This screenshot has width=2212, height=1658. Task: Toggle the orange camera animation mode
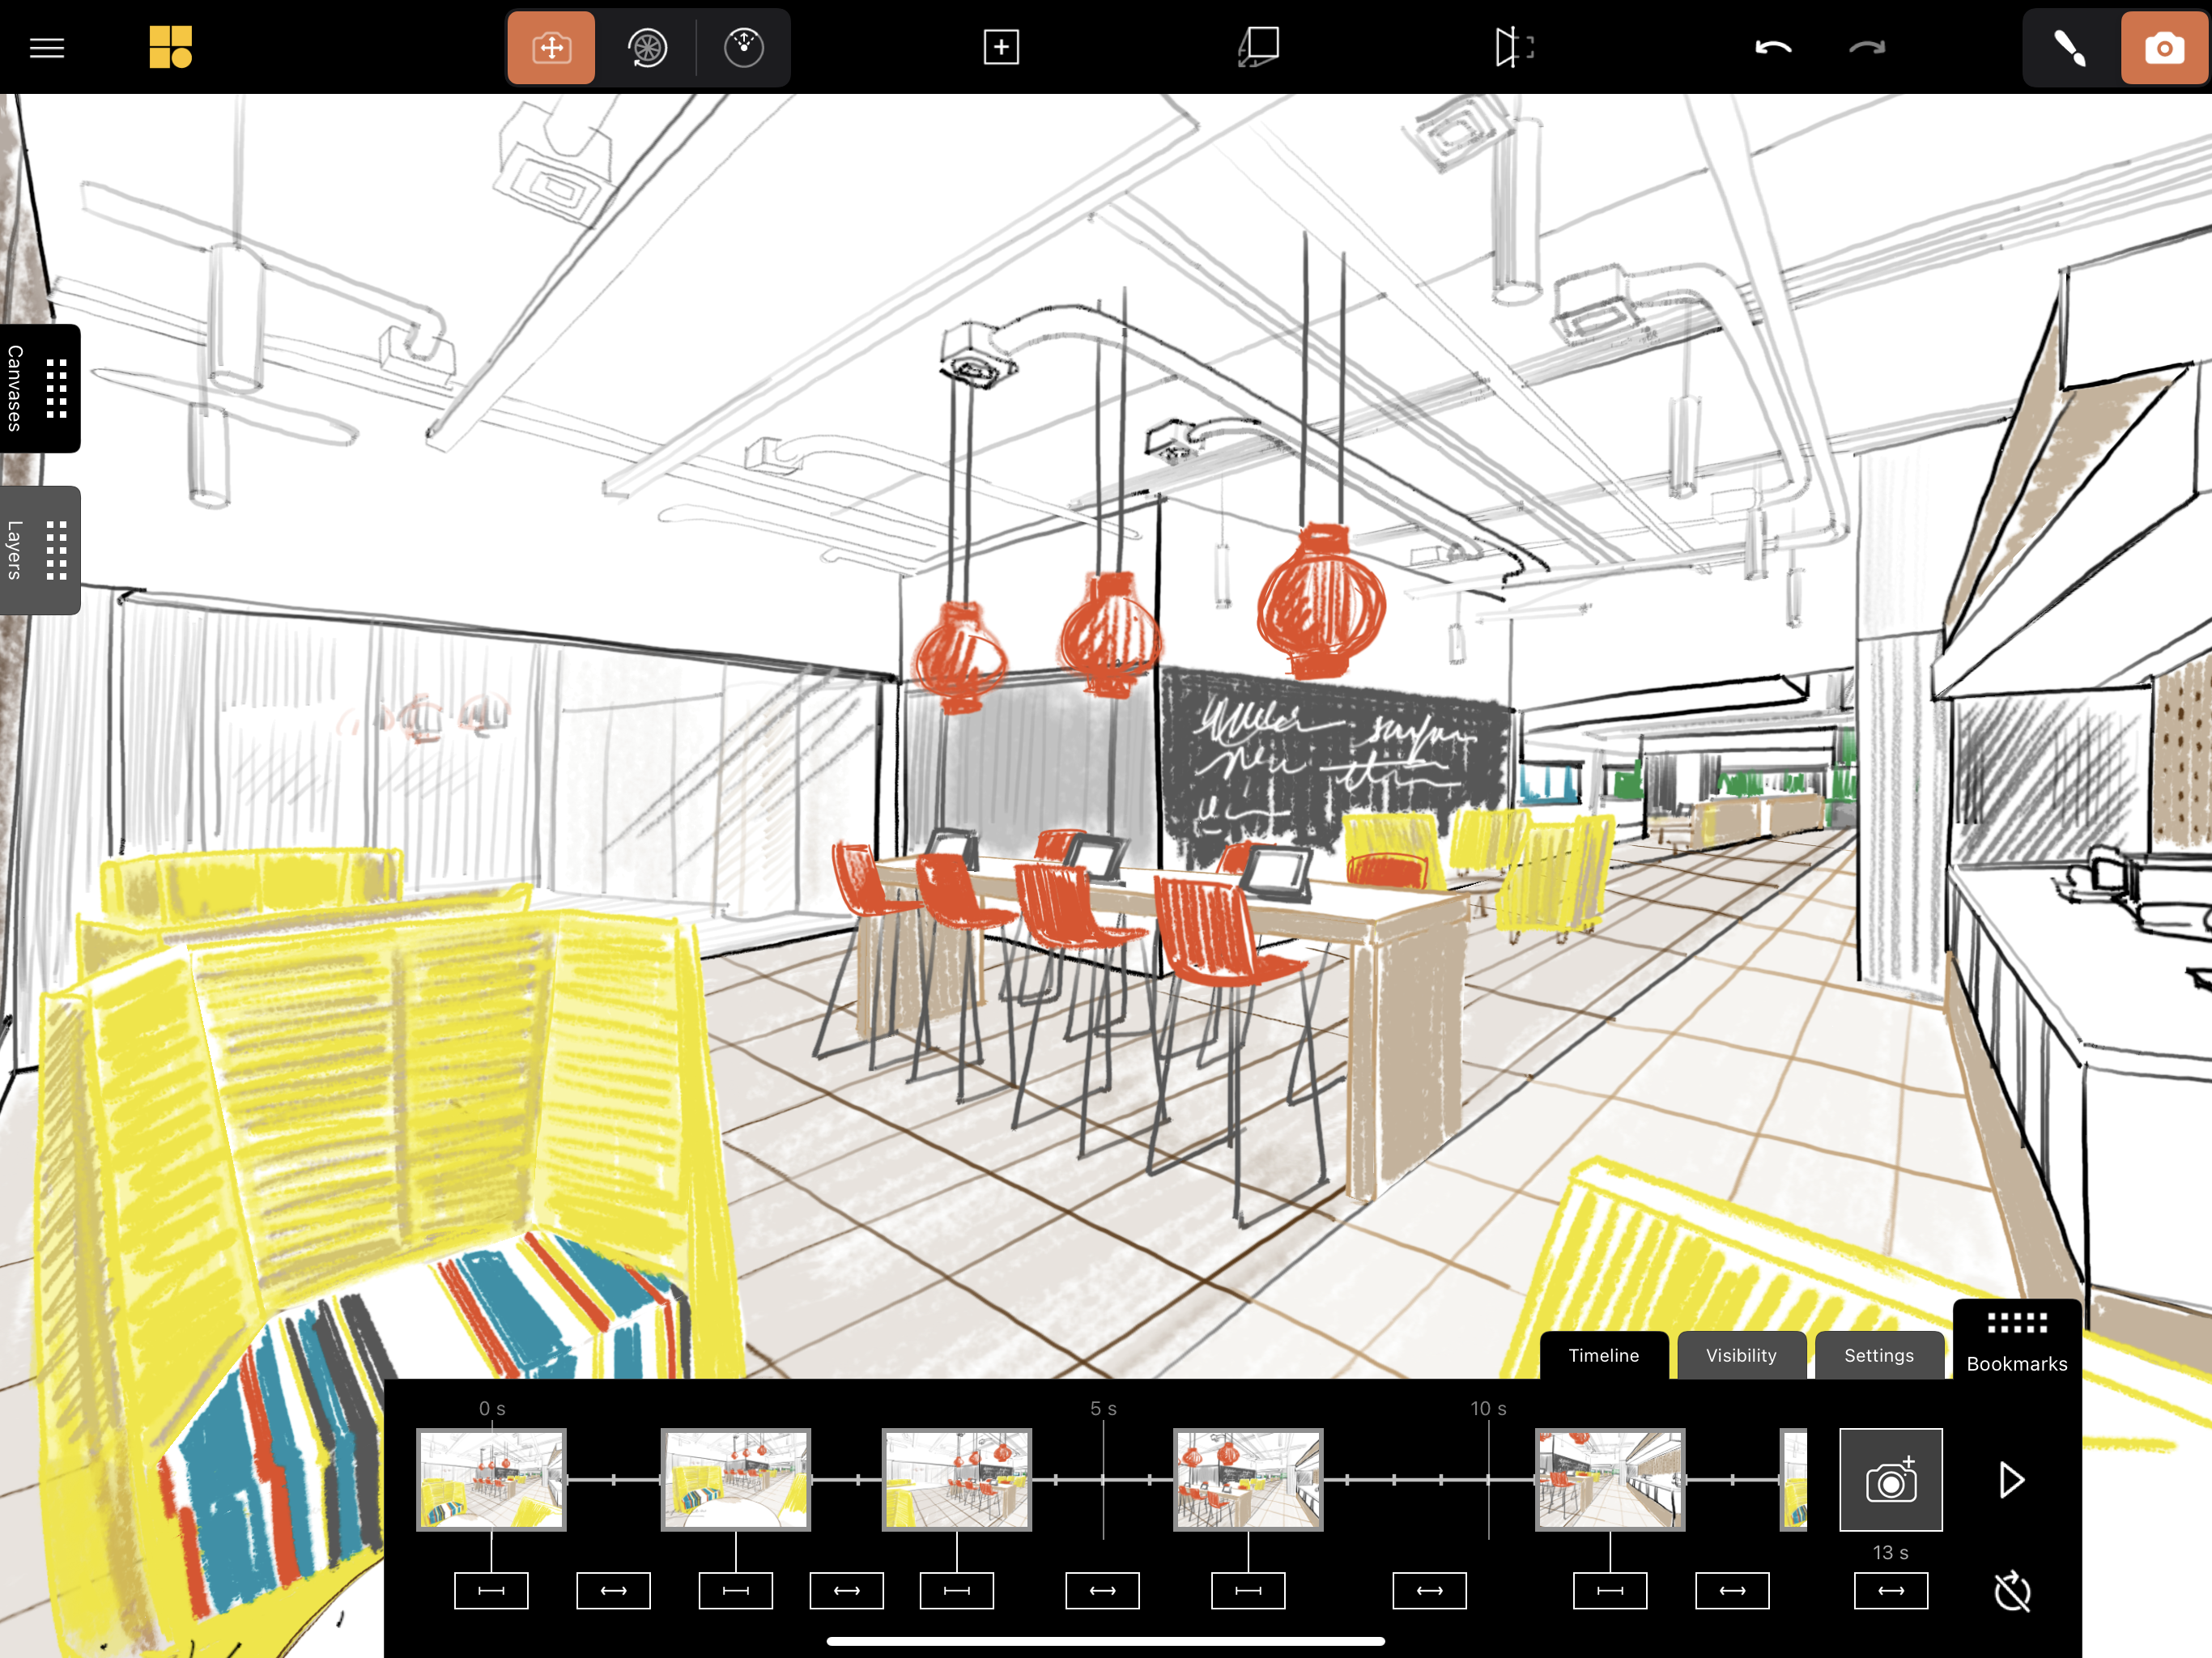click(2163, 47)
